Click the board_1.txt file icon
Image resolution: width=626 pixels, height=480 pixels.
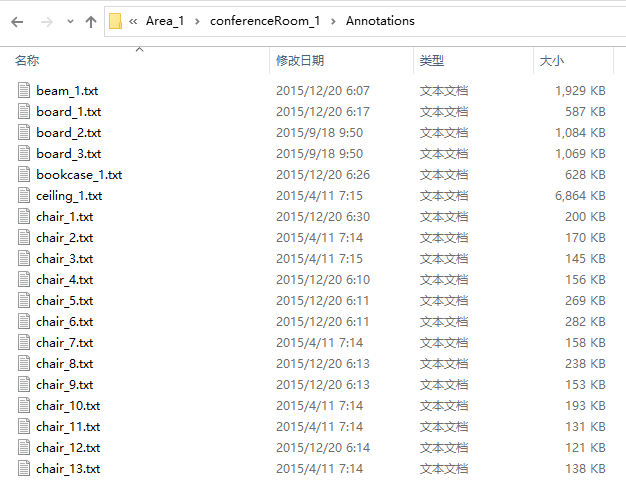point(24,111)
